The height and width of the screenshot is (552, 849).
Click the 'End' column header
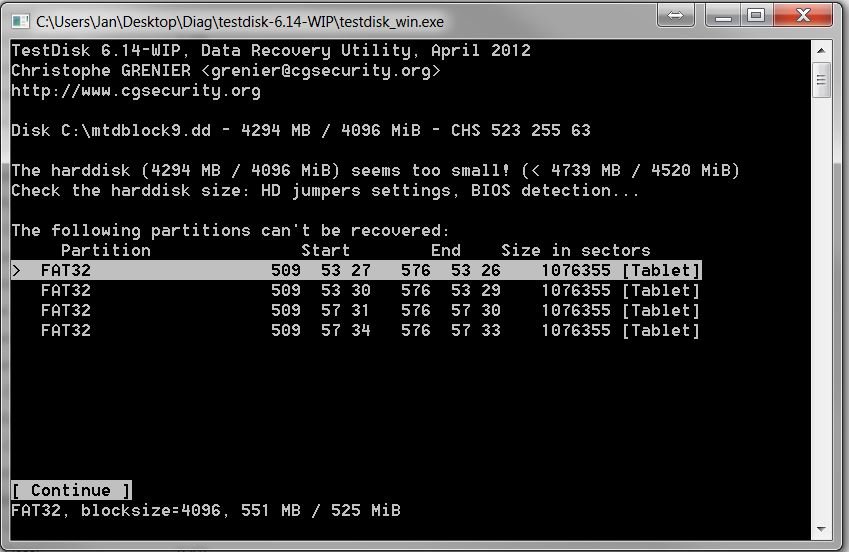click(x=446, y=250)
